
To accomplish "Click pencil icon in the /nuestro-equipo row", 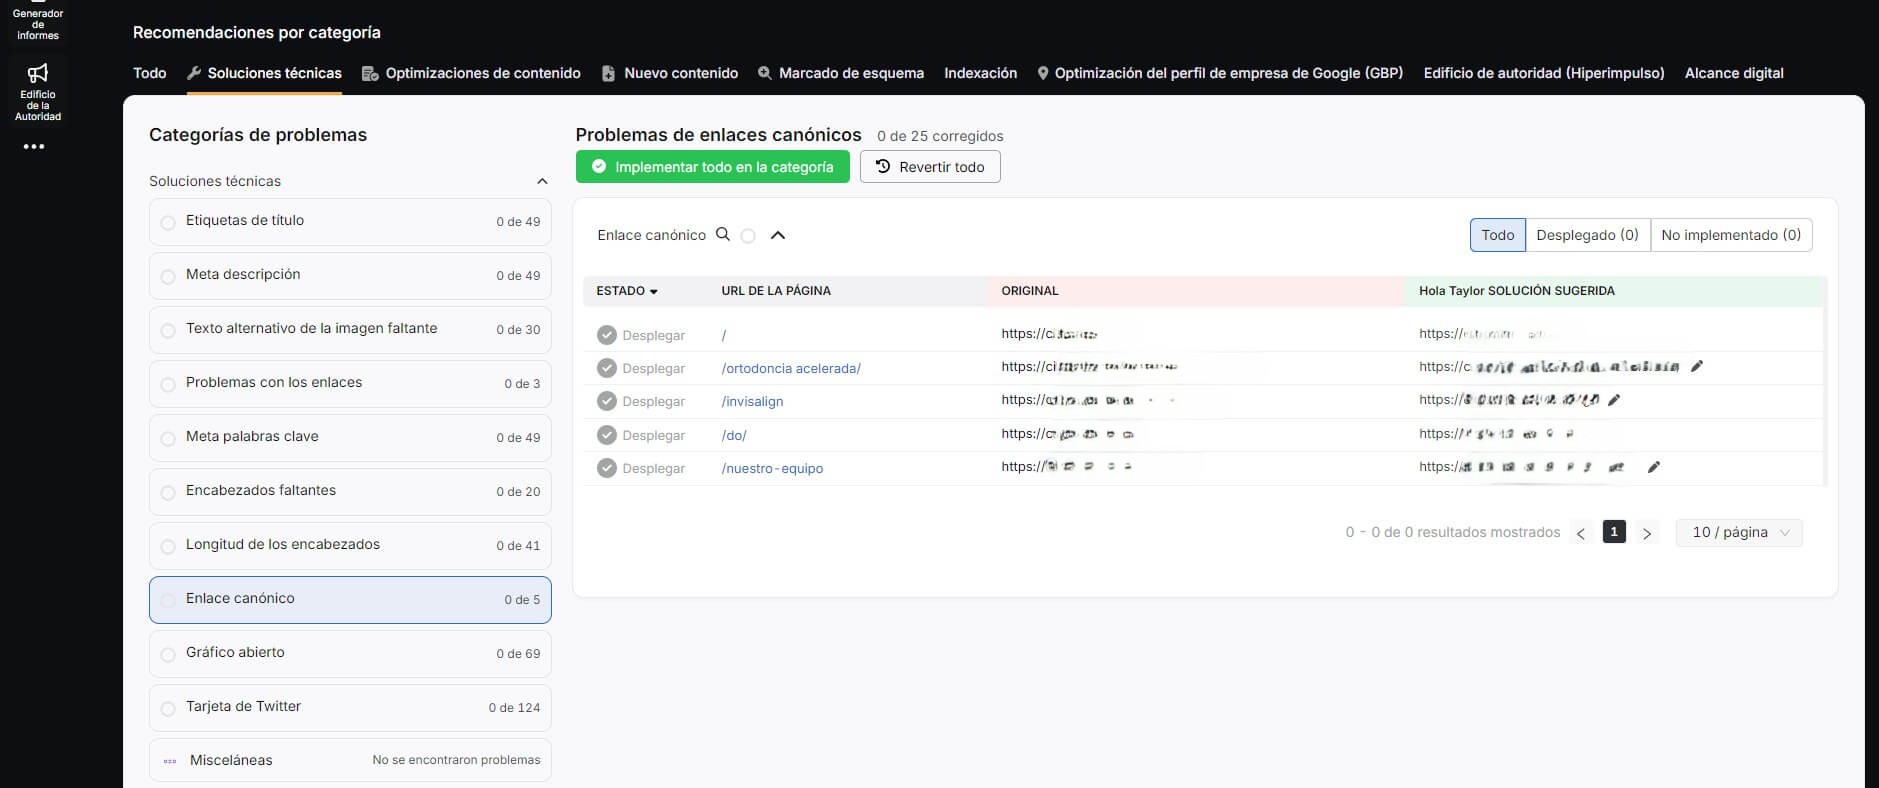I will click(x=1654, y=467).
